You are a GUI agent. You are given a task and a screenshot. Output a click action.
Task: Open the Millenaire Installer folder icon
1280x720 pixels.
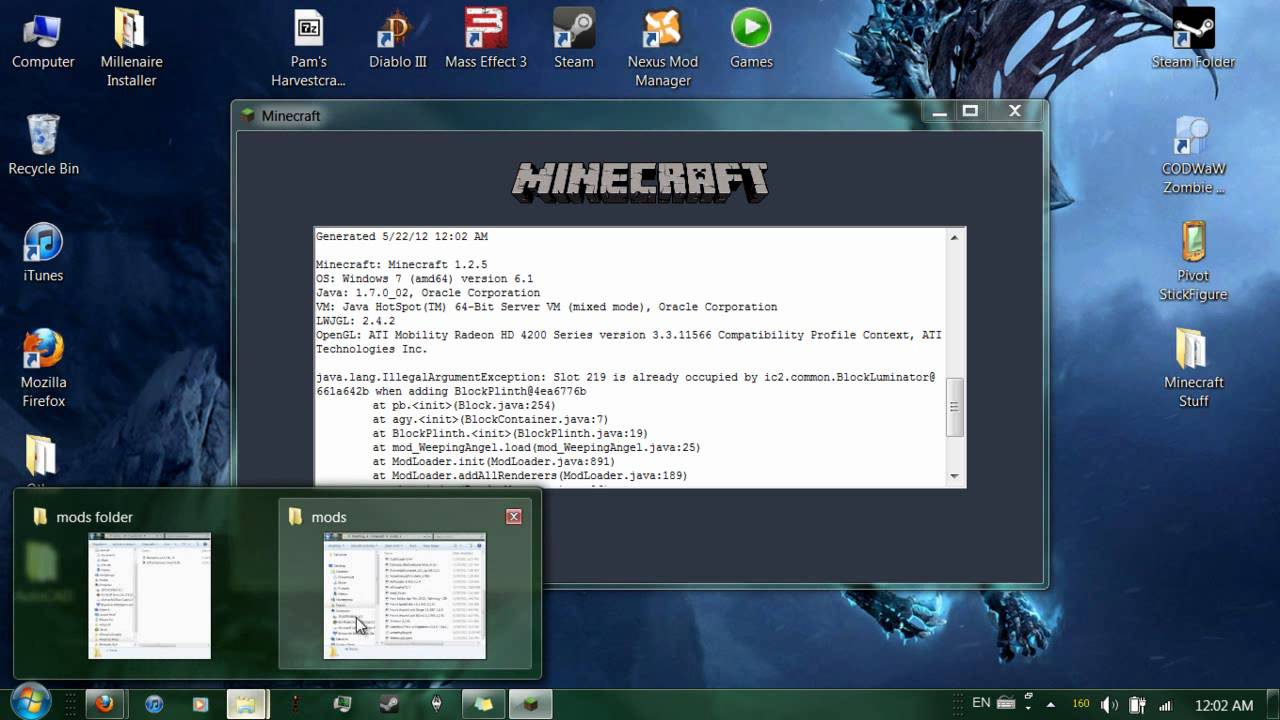coord(131,48)
